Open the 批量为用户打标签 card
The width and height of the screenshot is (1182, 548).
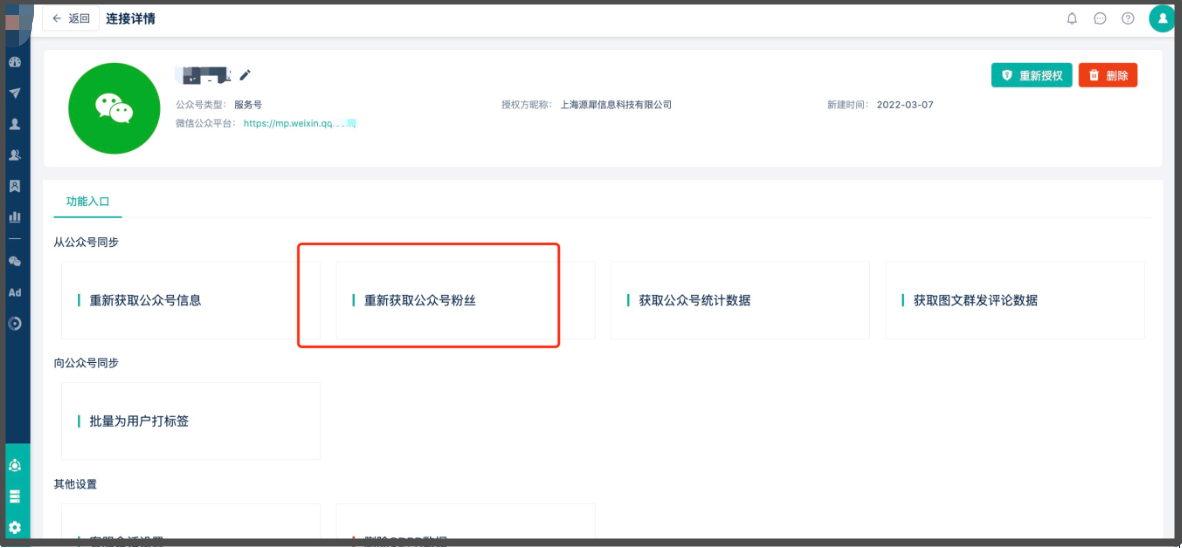click(x=191, y=421)
